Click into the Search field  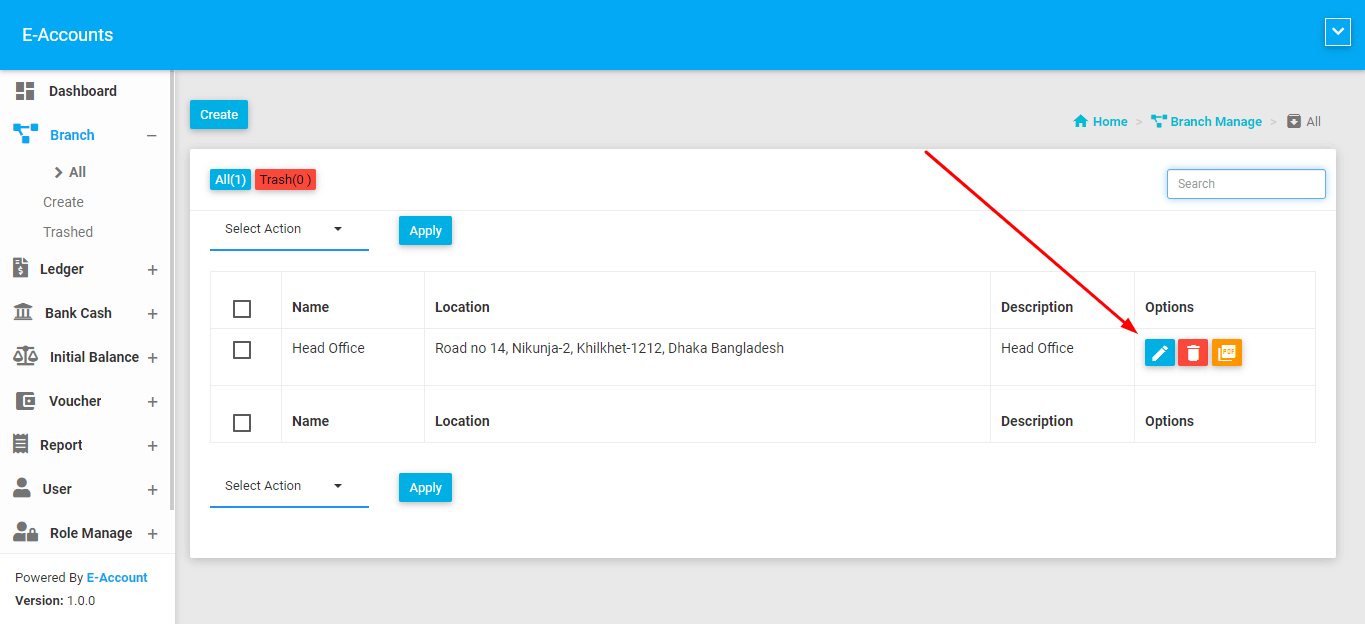(1245, 184)
